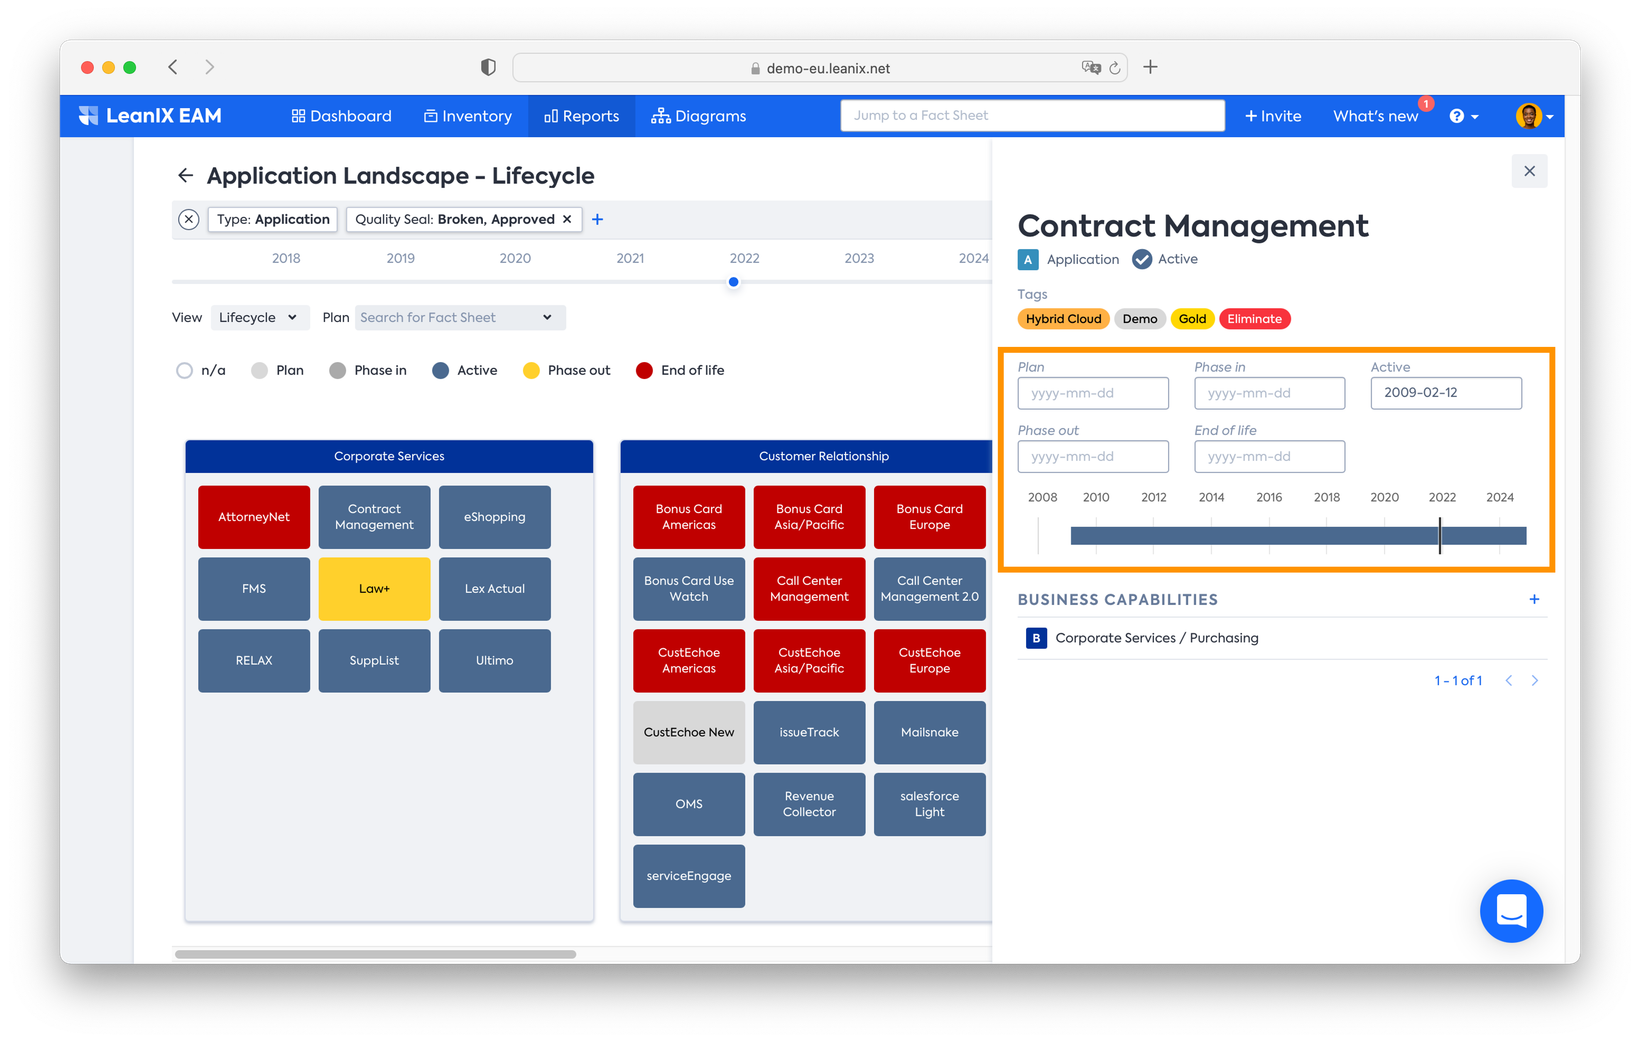The height and width of the screenshot is (1042, 1640).
Task: Click the Active date field 2009-02-12
Action: click(x=1446, y=393)
